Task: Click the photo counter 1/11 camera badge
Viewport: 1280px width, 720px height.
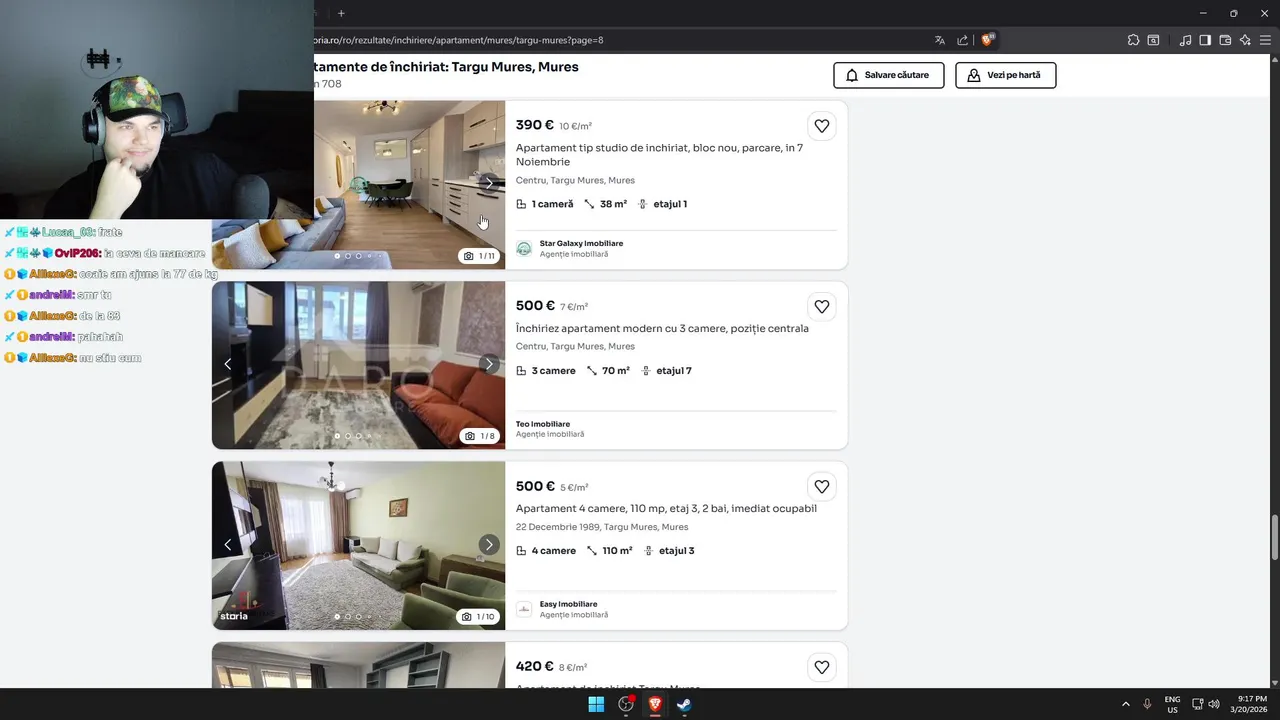Action: point(480,256)
